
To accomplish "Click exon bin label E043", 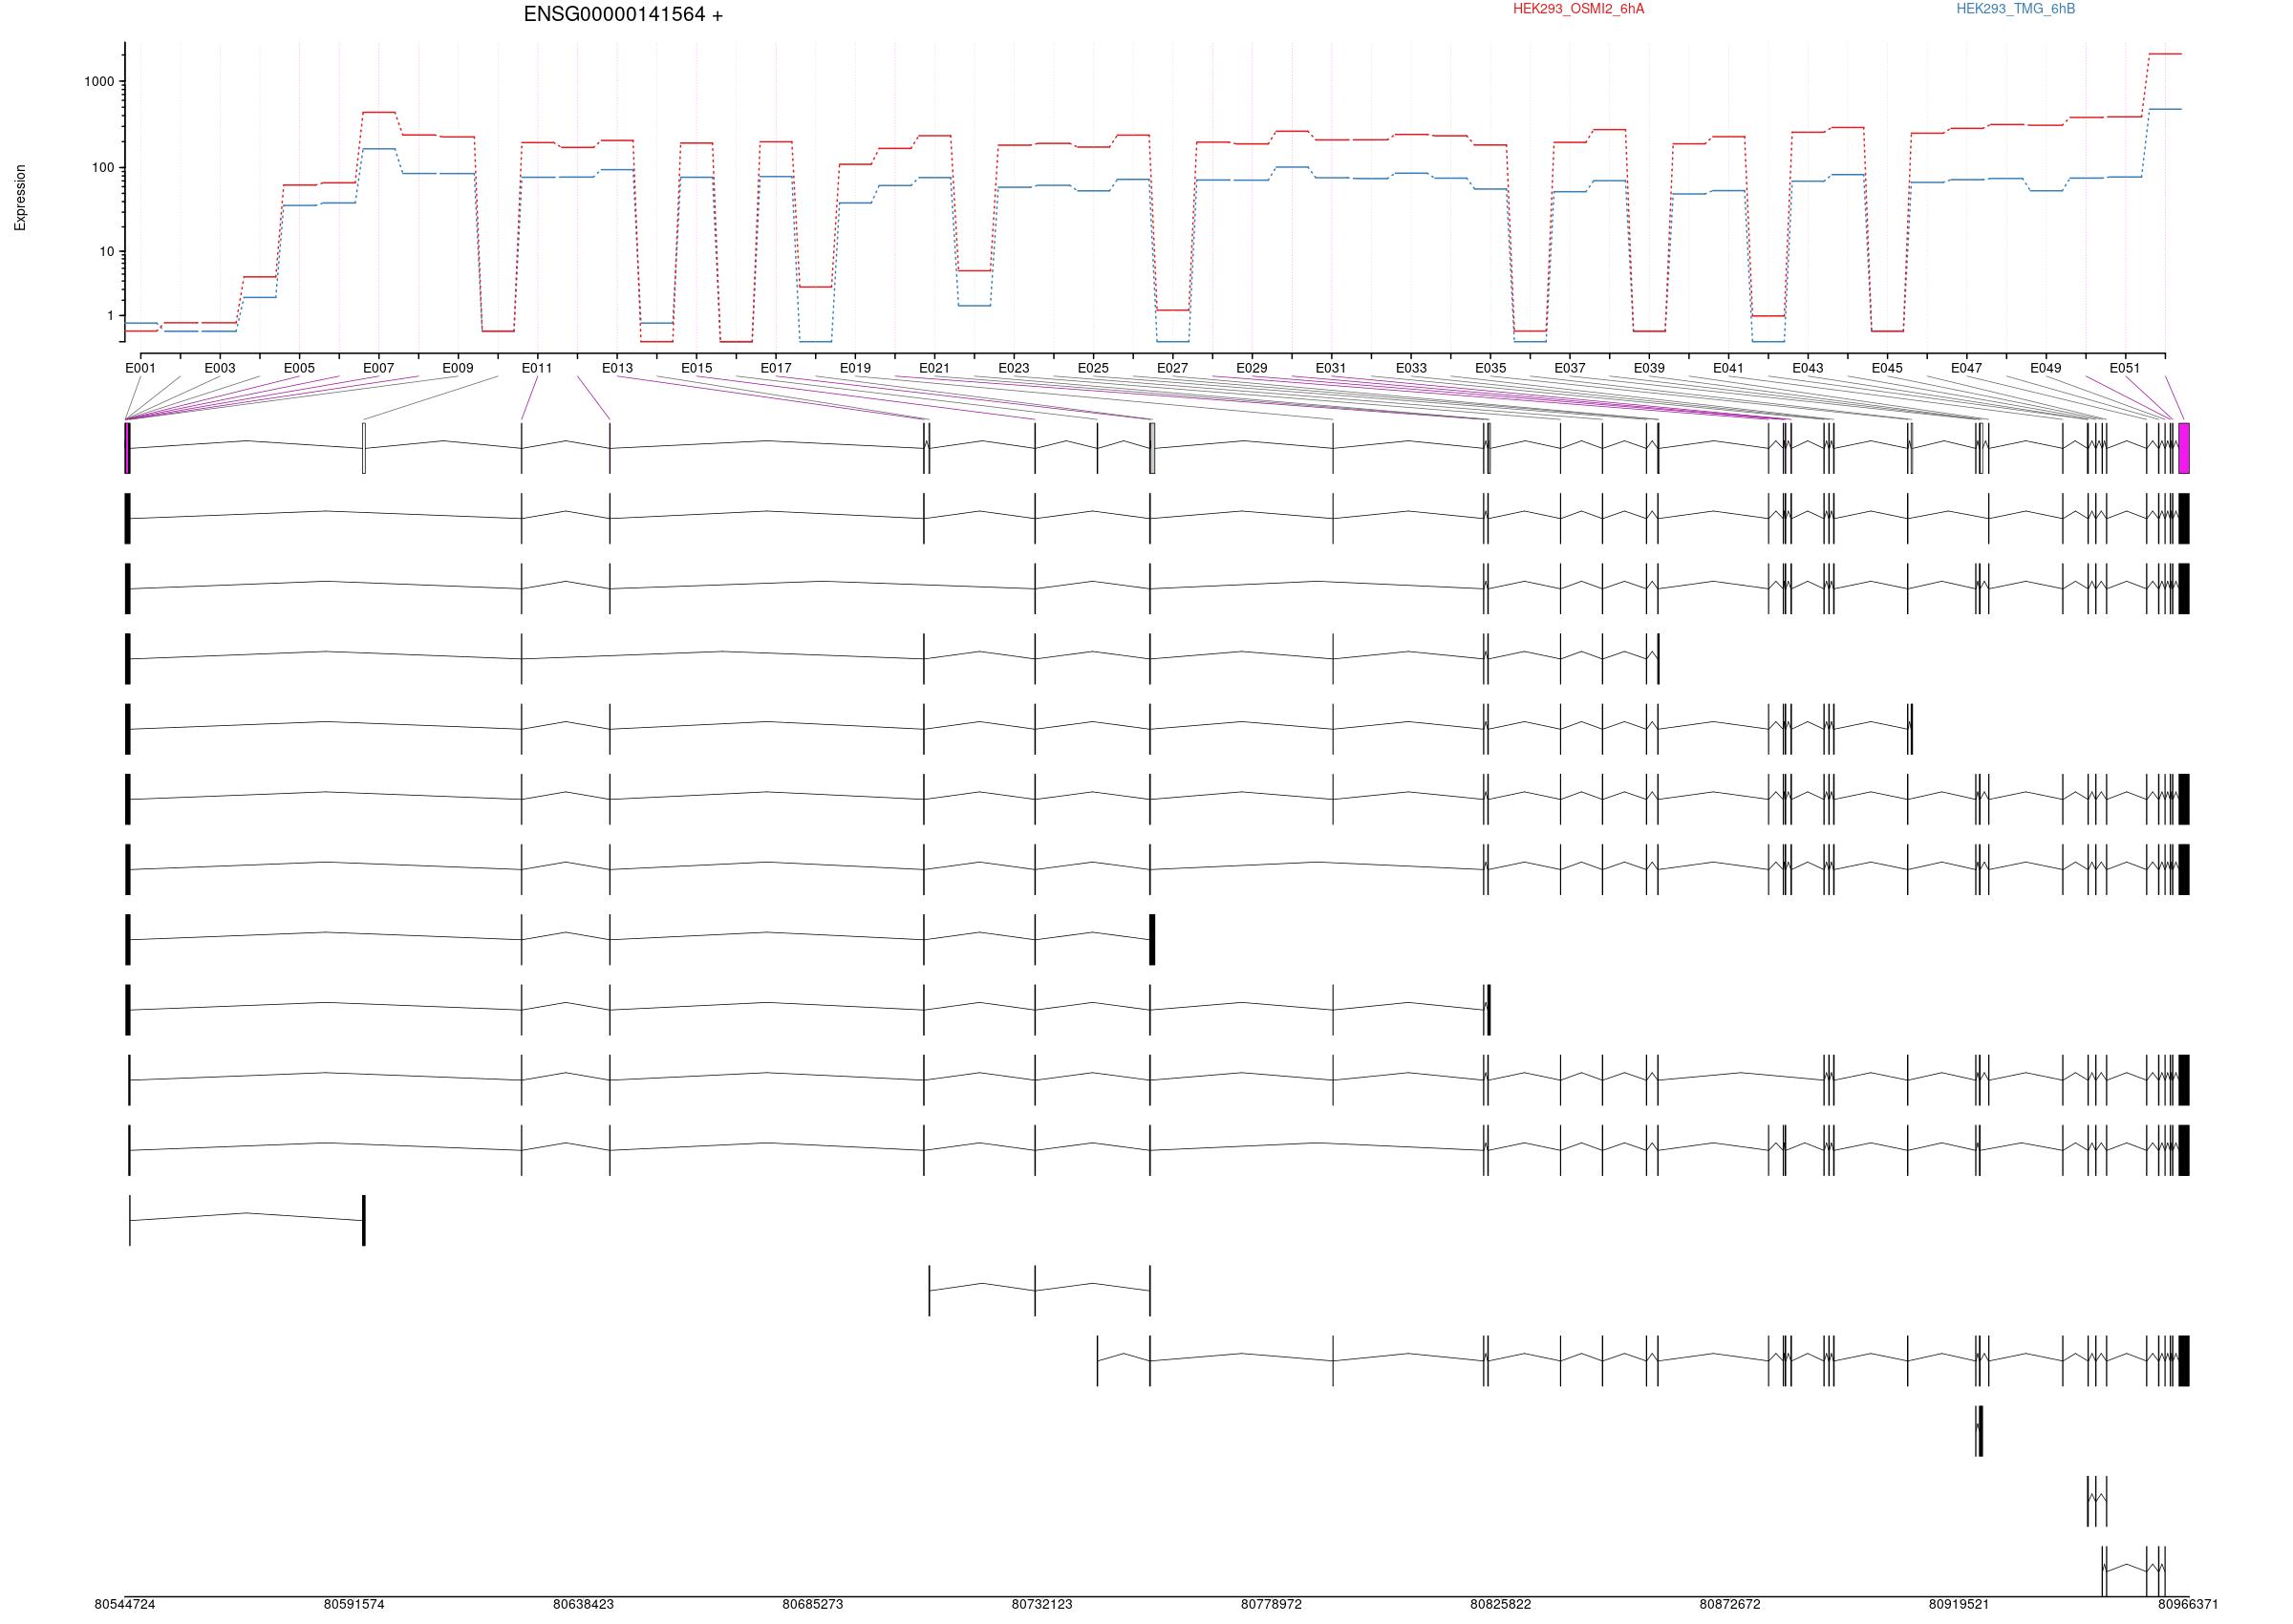I will (1808, 368).
